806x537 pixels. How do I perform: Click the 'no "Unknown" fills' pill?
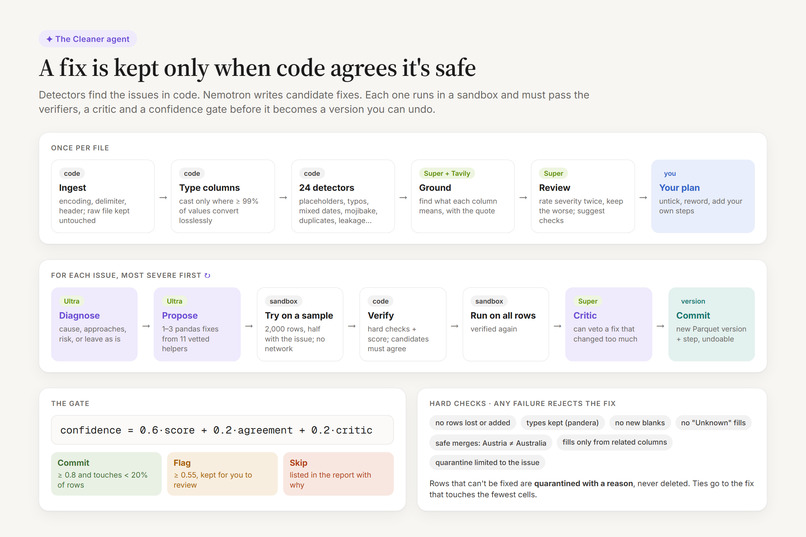[713, 423]
